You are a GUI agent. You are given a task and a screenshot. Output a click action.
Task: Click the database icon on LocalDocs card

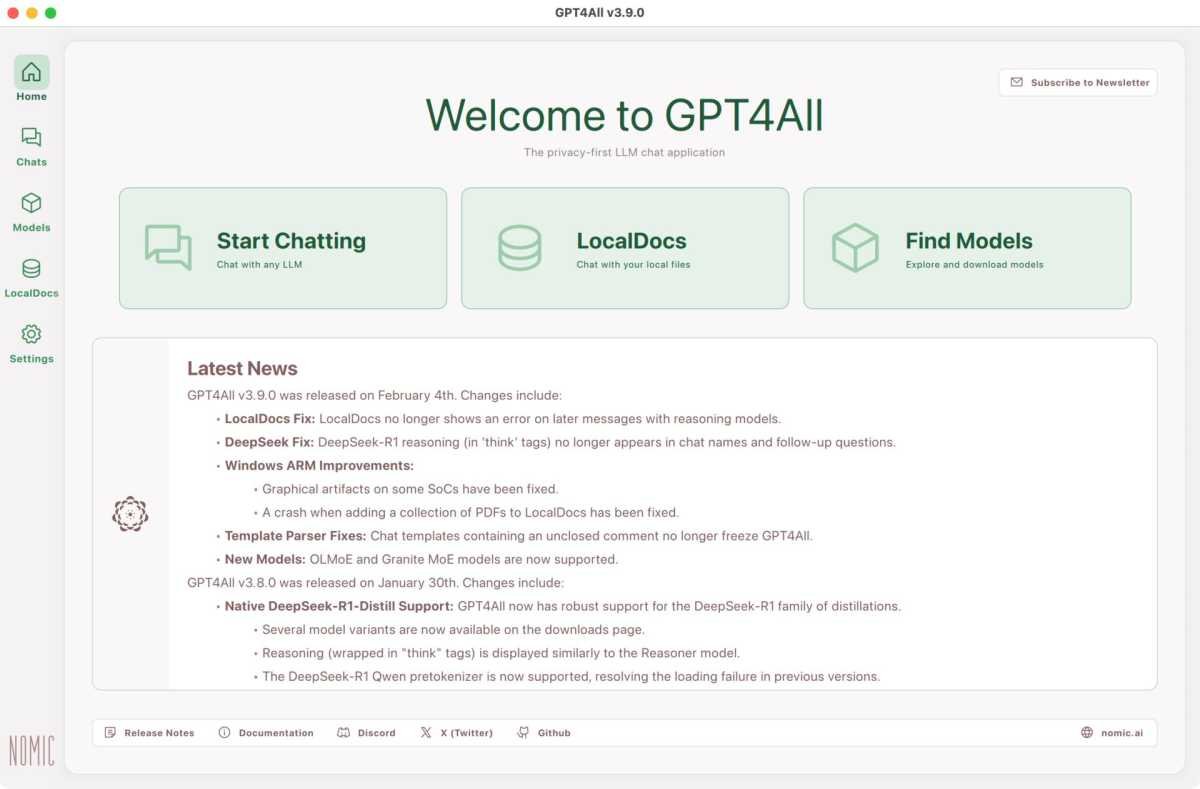pos(519,247)
